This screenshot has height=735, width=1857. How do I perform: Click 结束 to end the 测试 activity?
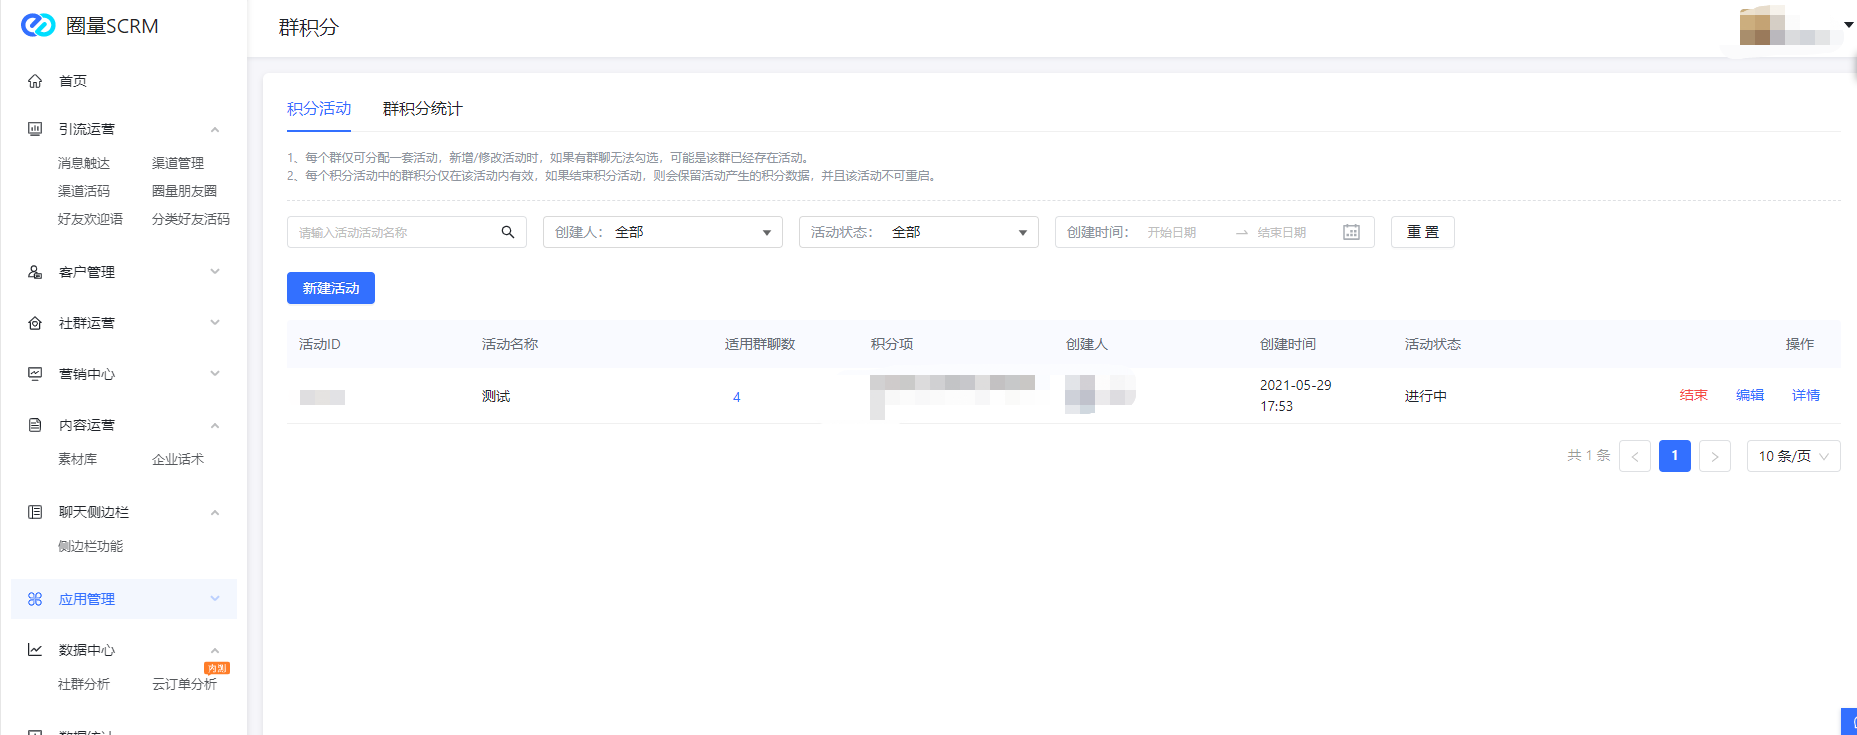[x=1693, y=396]
